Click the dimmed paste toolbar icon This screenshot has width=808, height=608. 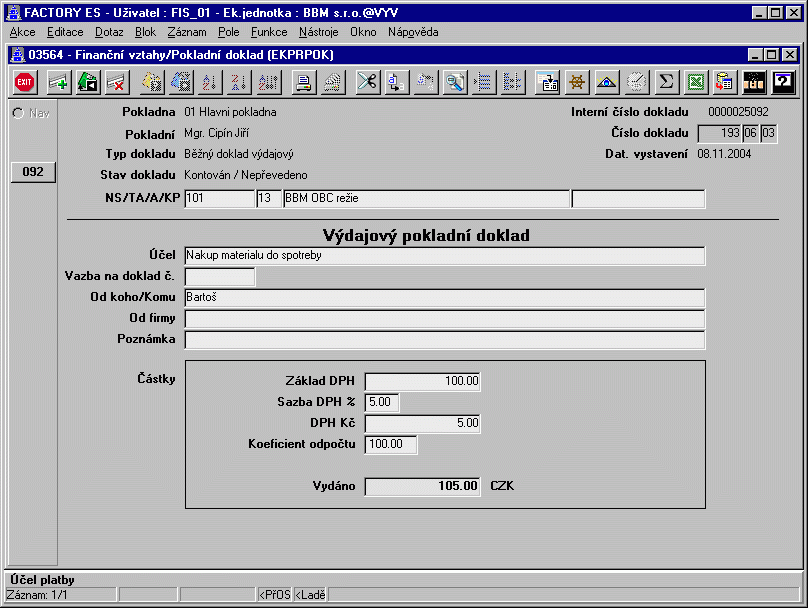point(426,82)
